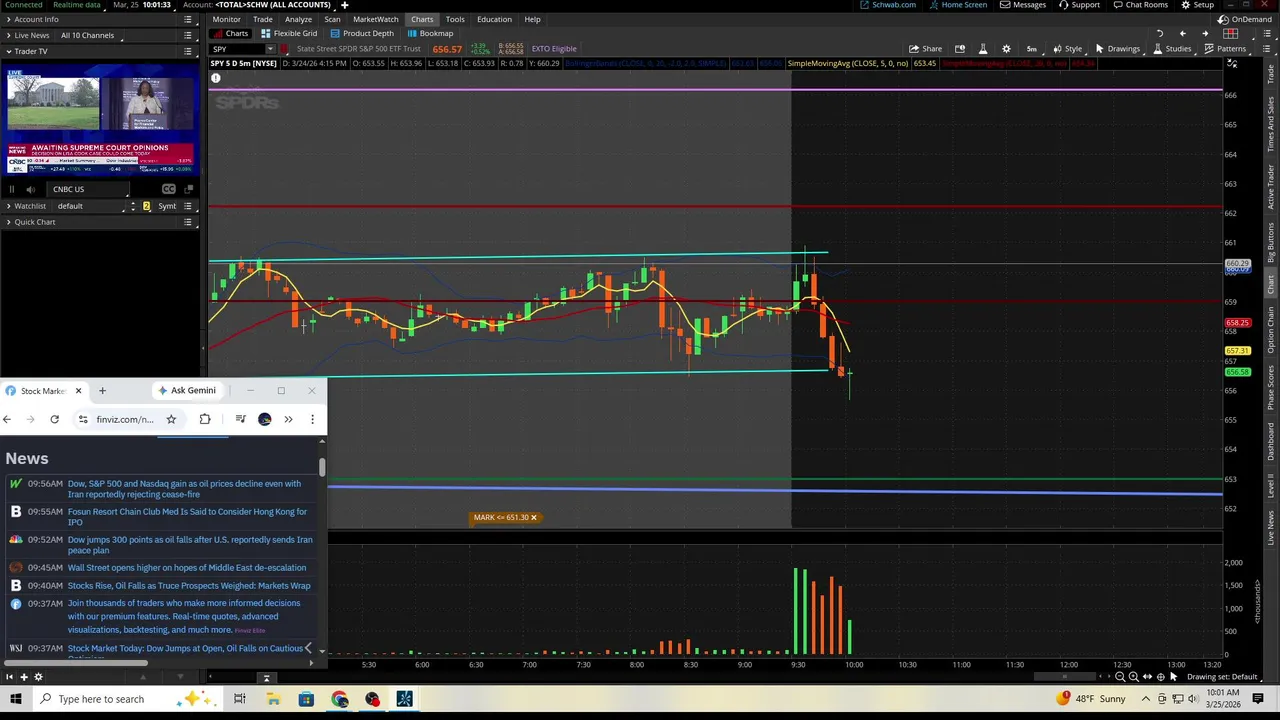This screenshot has width=1280, height=720.
Task: Open Chat Rooms
Action: click(x=1139, y=5)
